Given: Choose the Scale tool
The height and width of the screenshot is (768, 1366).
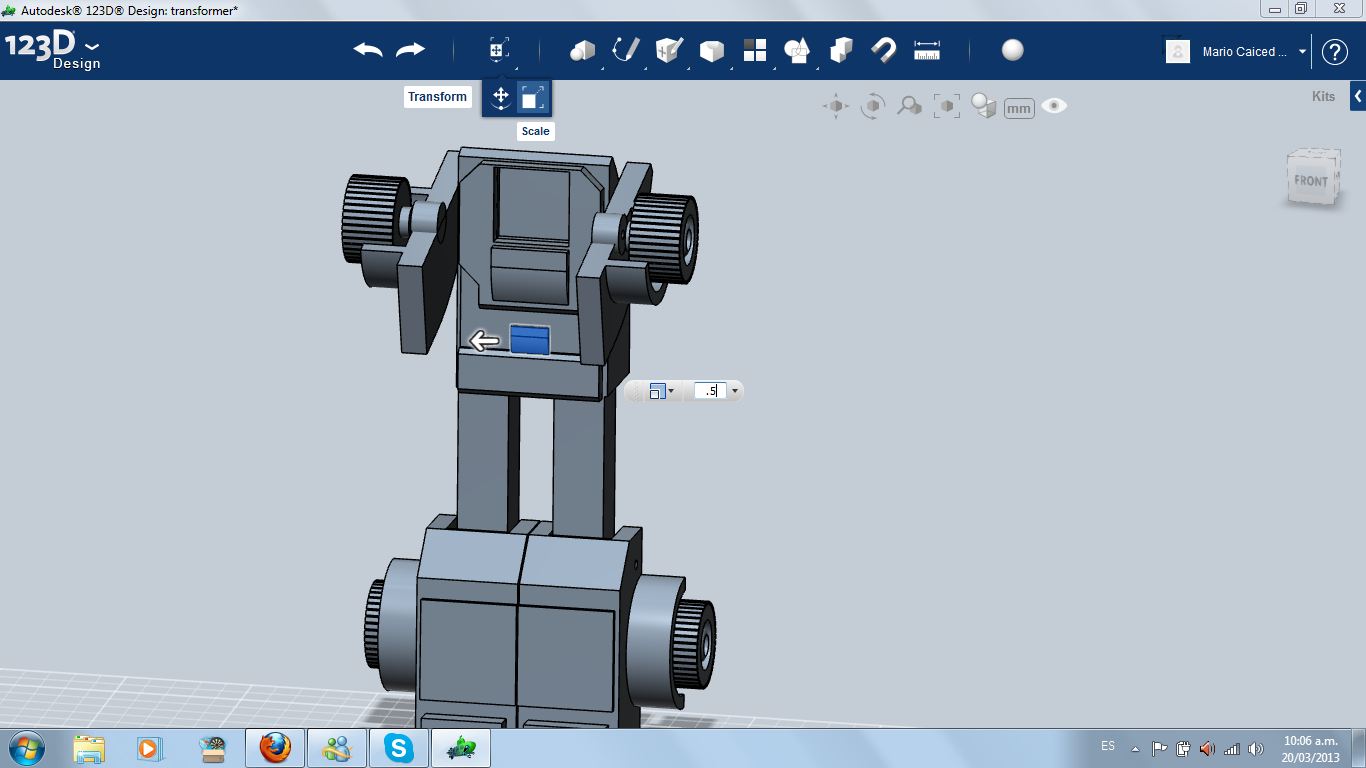Looking at the screenshot, I should coord(533,97).
